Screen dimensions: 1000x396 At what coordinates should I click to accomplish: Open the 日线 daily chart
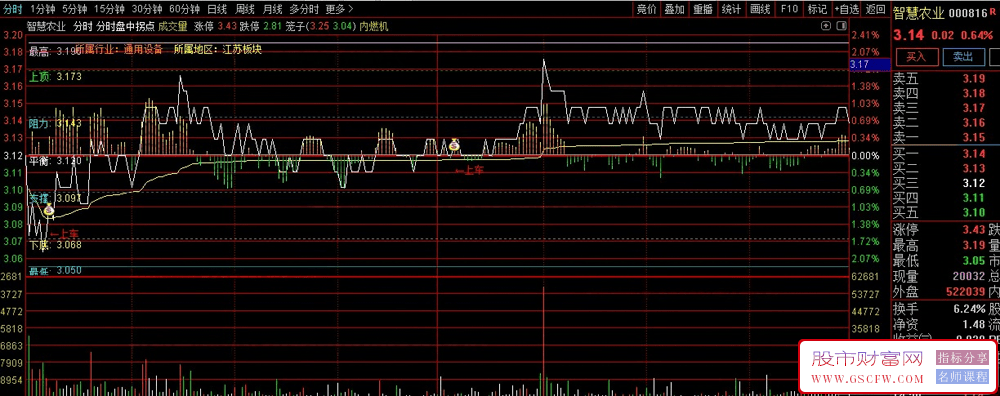click(x=217, y=9)
